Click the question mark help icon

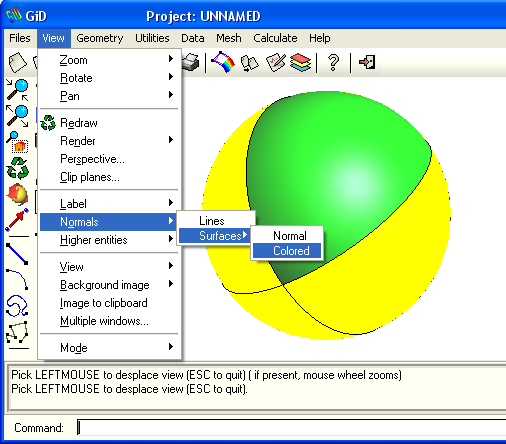point(333,62)
